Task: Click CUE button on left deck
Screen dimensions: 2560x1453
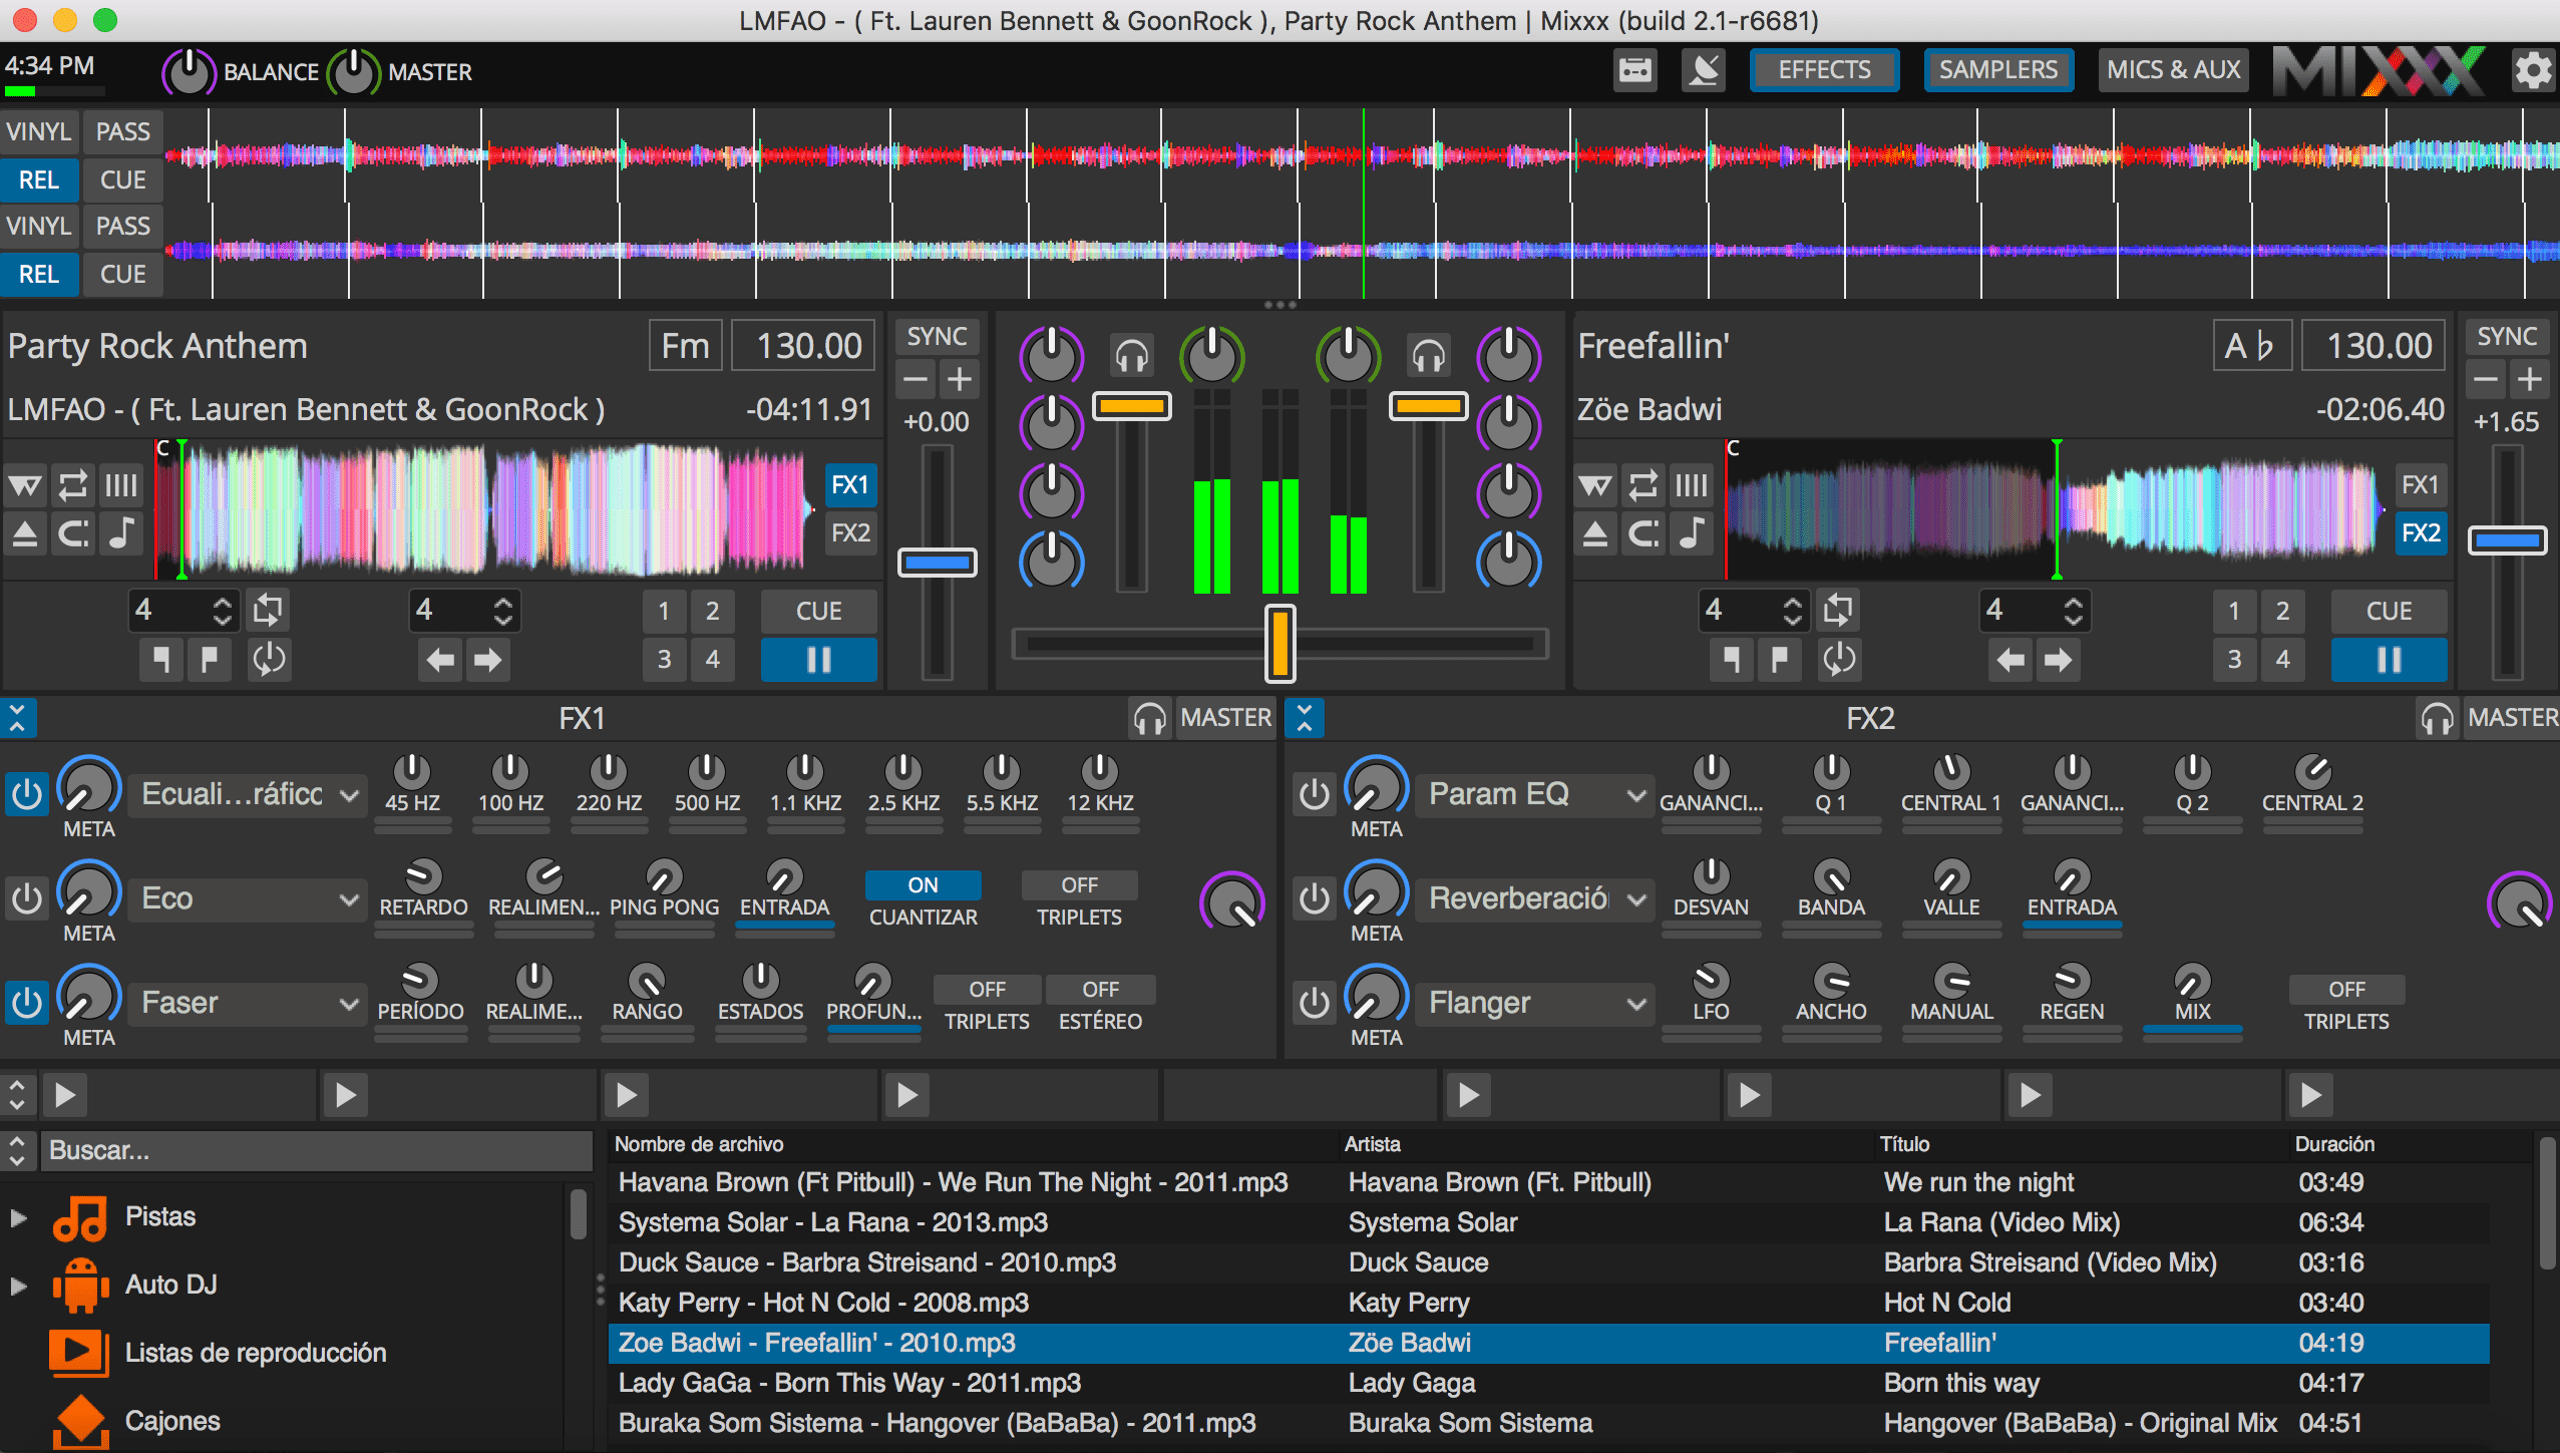Action: point(818,611)
